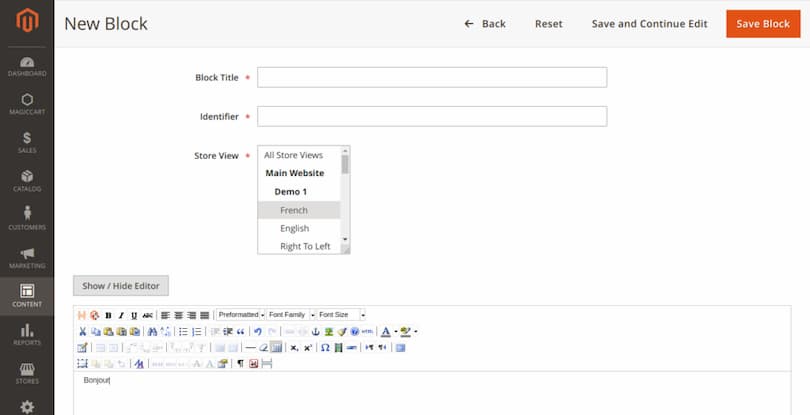Open the Content section in the sidebar

[27, 295]
